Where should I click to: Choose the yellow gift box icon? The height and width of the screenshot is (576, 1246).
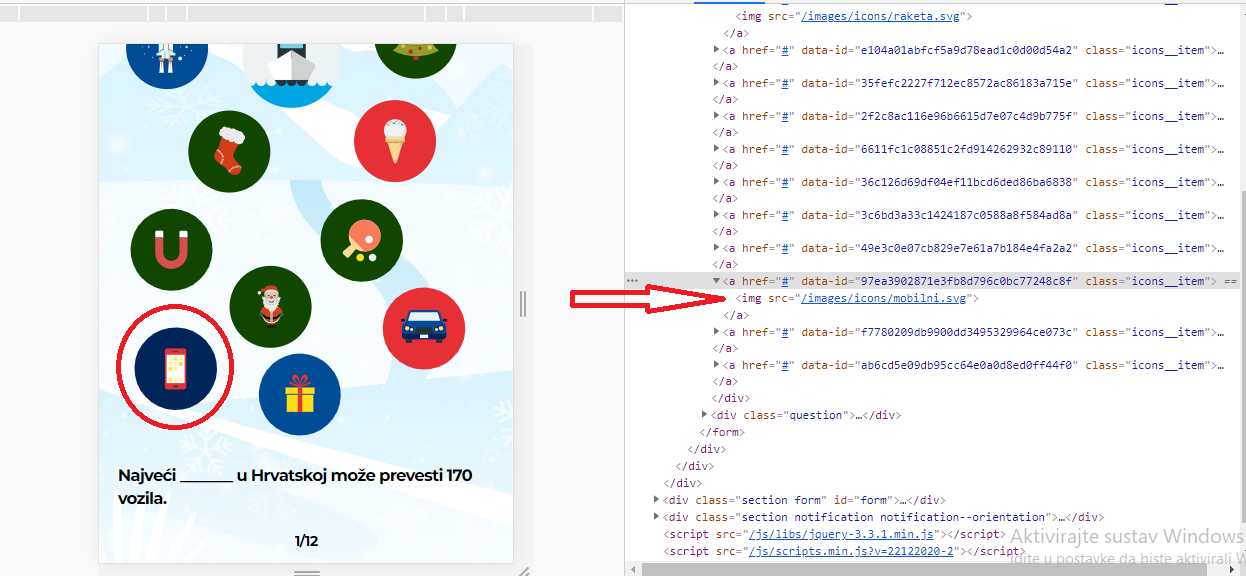pyautogui.click(x=299, y=394)
